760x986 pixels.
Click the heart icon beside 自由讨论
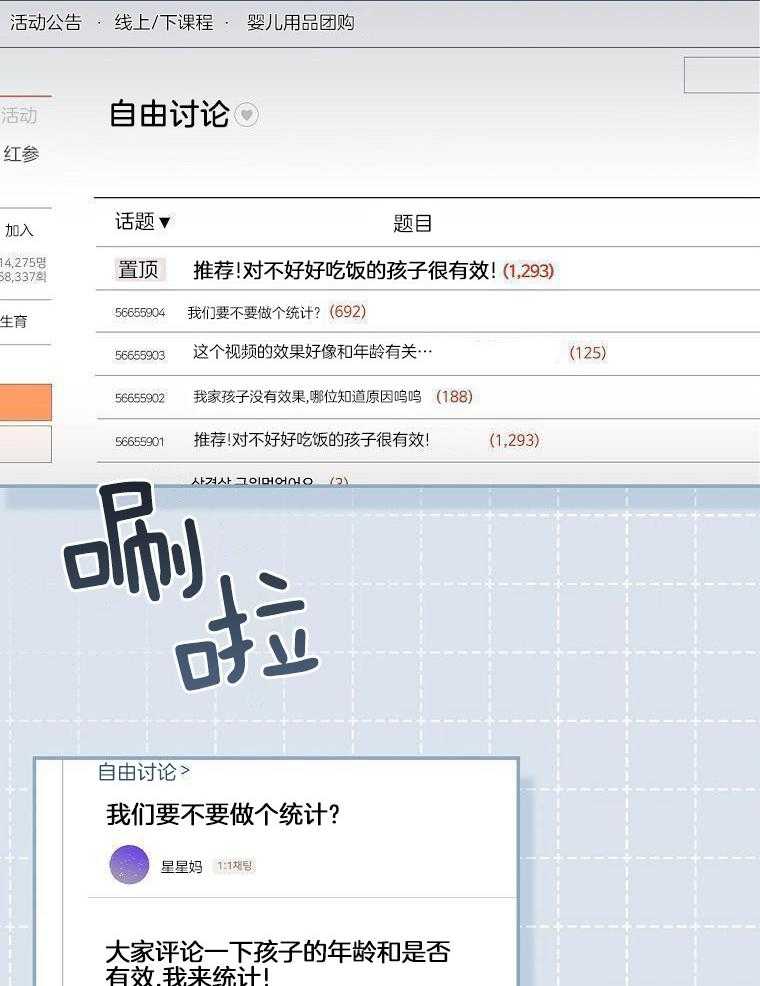pos(246,115)
